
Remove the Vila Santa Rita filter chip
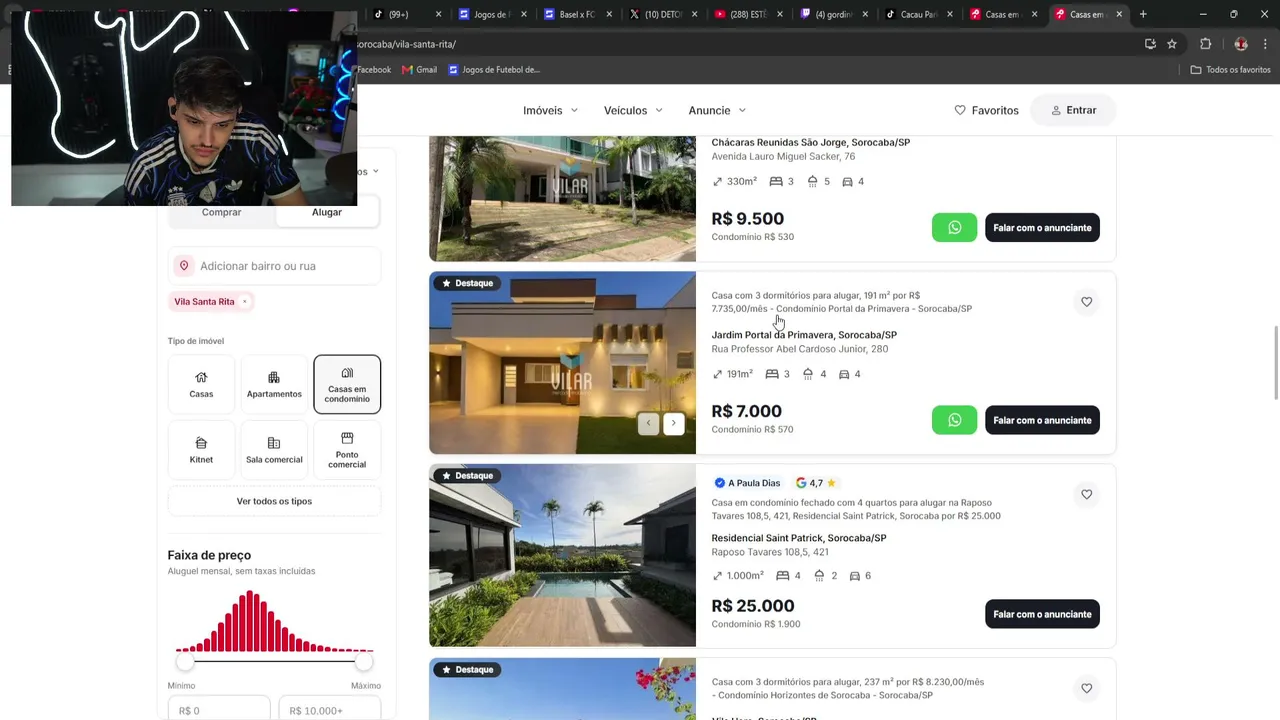tap(244, 302)
